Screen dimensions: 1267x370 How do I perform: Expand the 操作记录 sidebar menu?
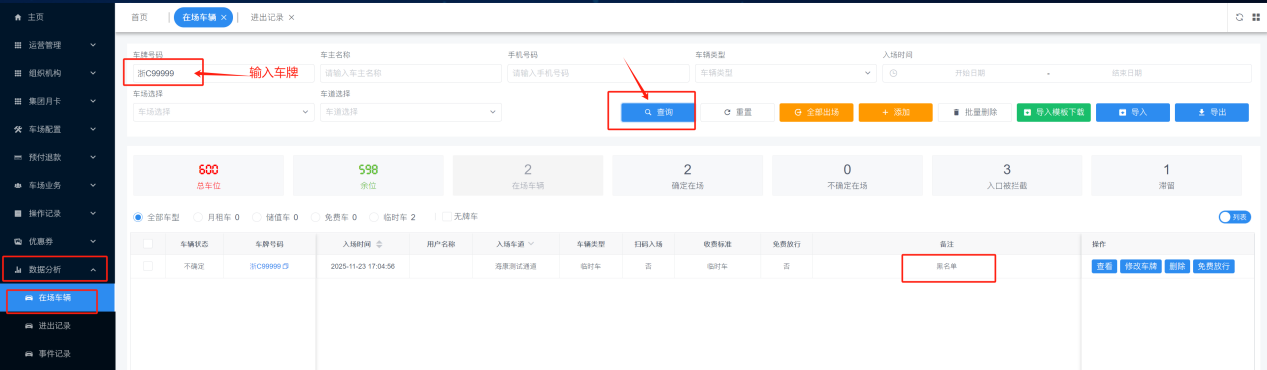(93, 213)
